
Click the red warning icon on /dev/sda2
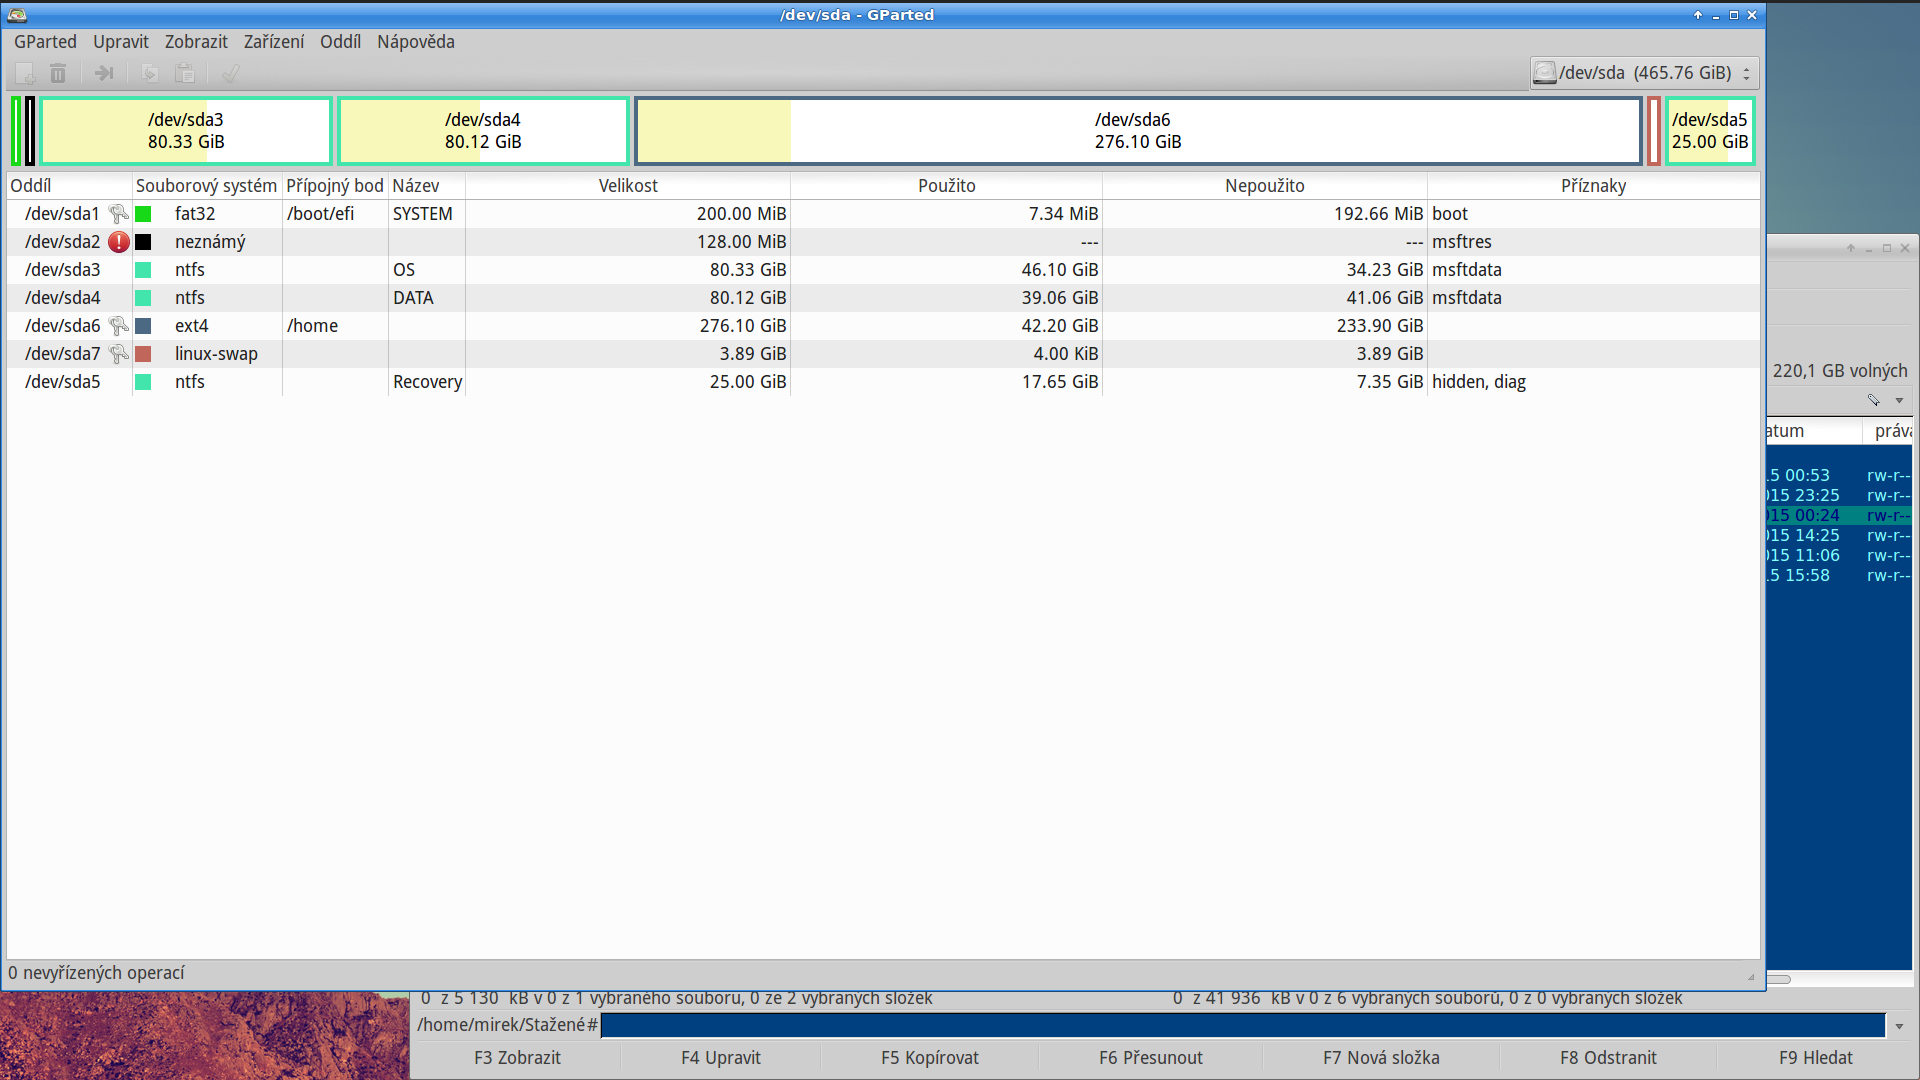pos(118,242)
